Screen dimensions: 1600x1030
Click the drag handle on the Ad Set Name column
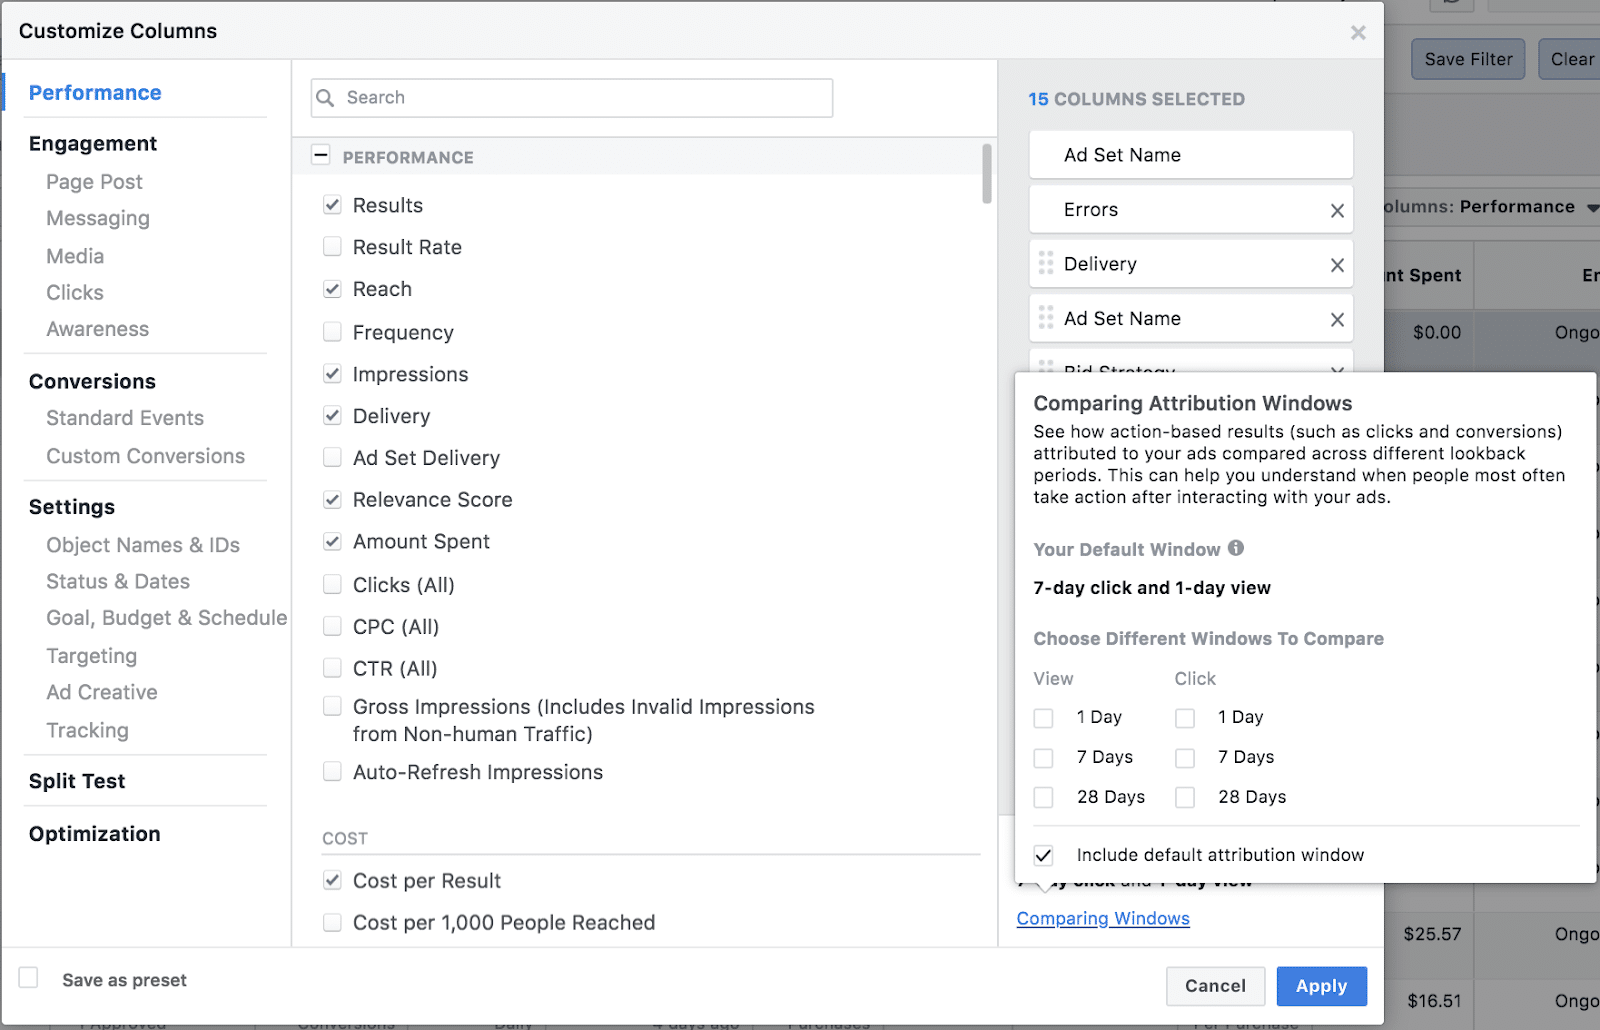click(x=1046, y=318)
